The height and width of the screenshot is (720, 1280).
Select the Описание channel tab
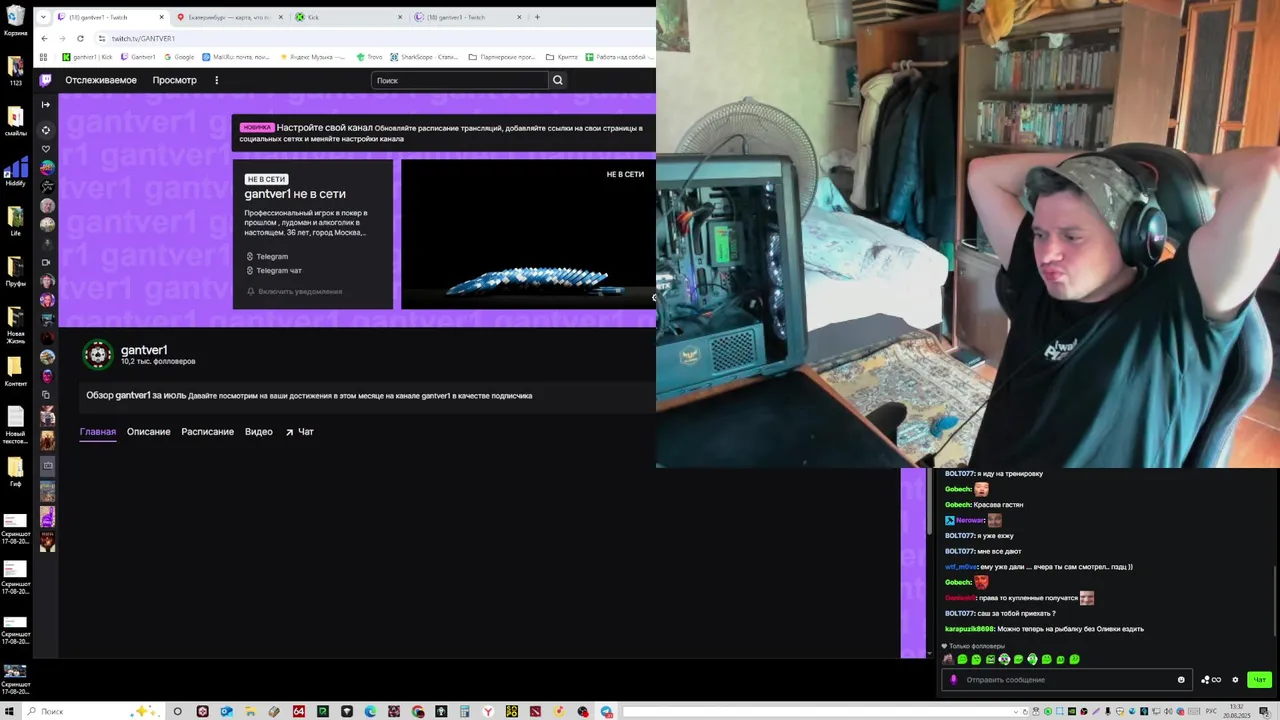point(148,432)
